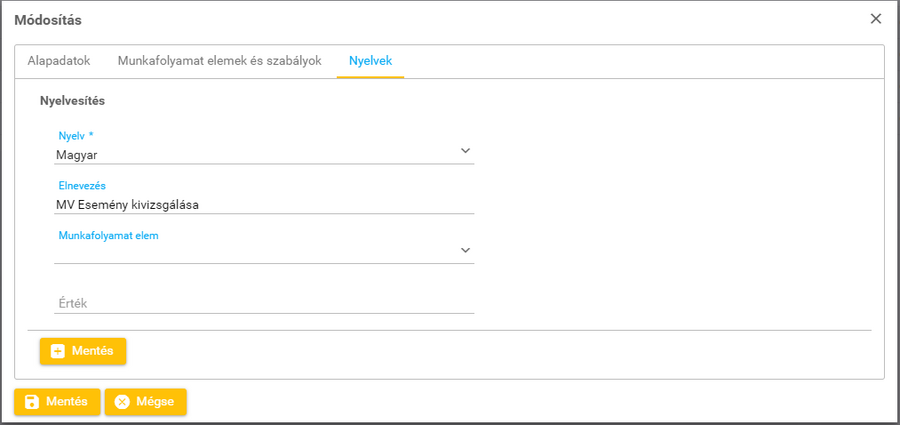Click the Elnevezés field label

[82, 185]
